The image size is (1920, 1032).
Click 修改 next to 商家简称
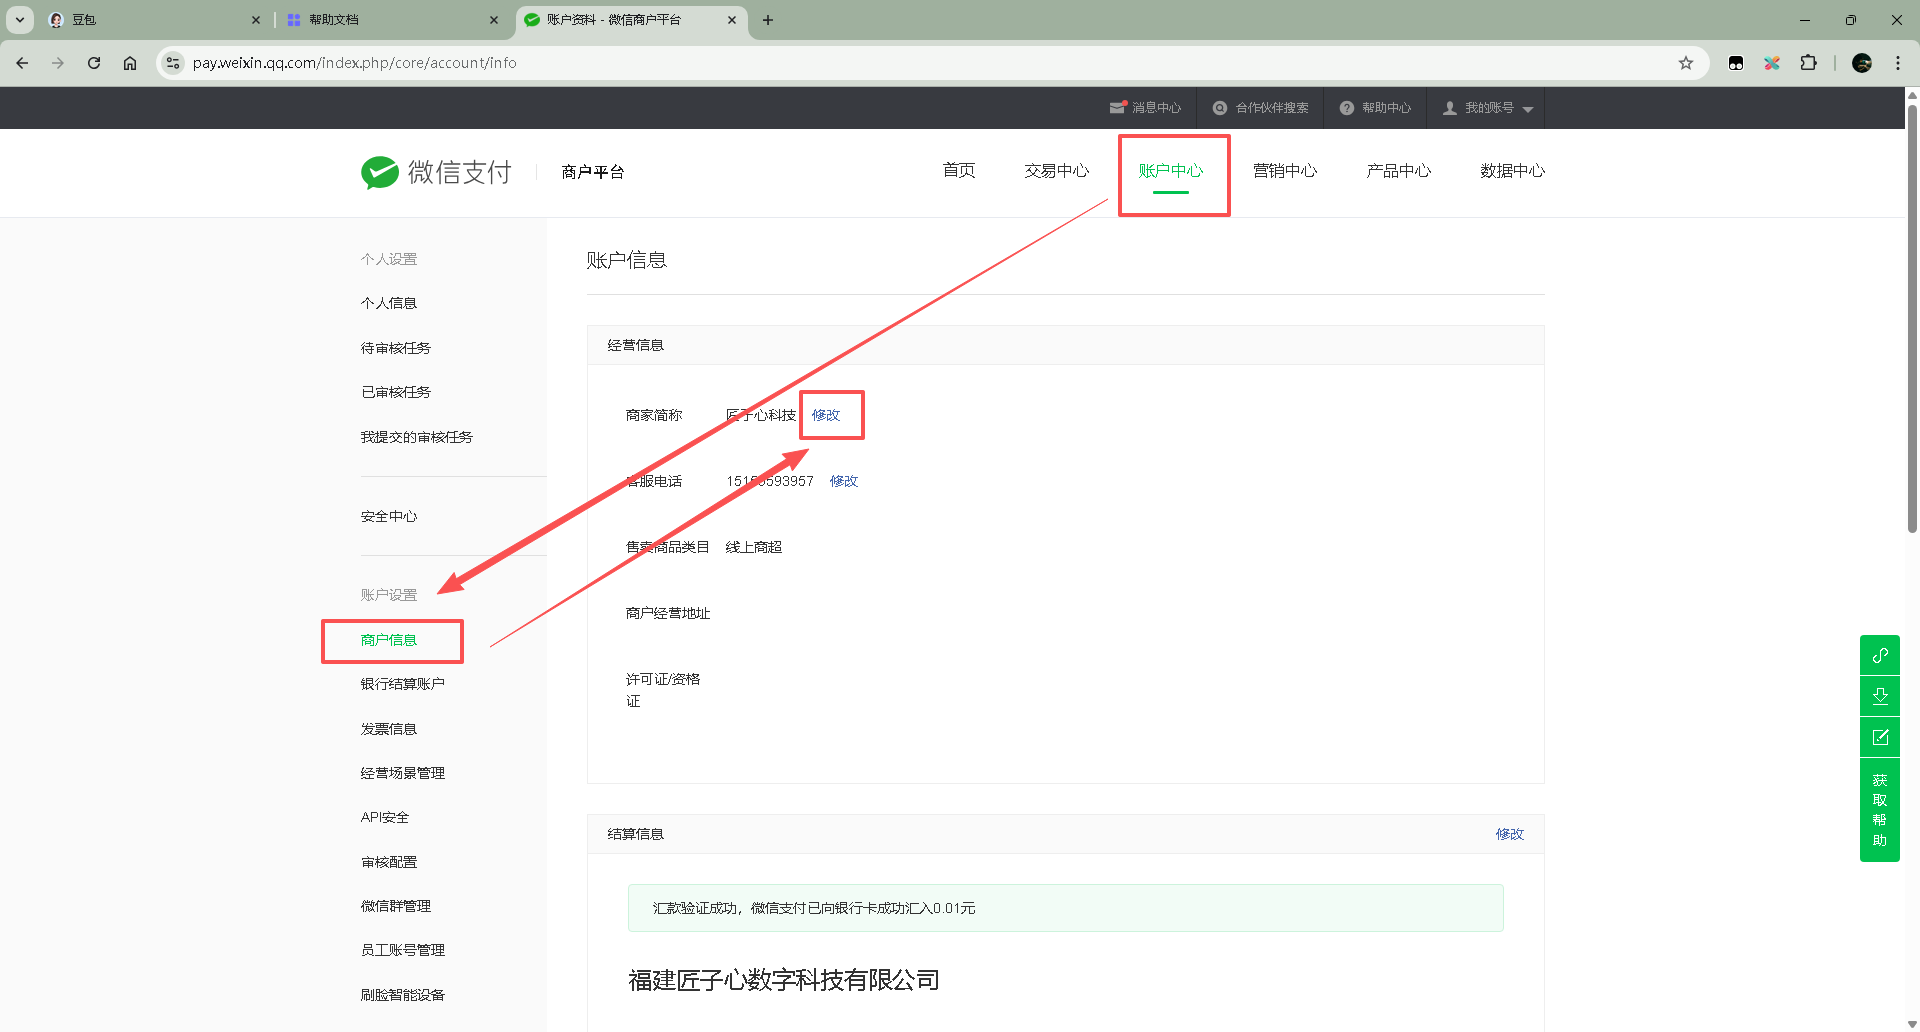click(x=826, y=415)
